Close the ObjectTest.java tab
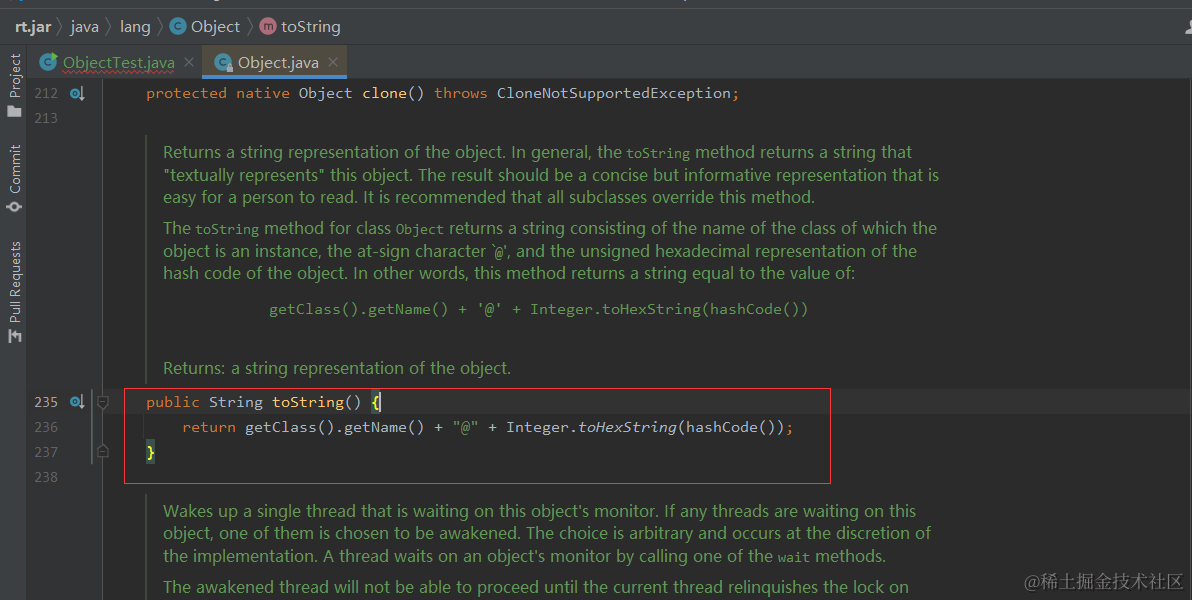This screenshot has height=600, width=1192. tap(189, 62)
